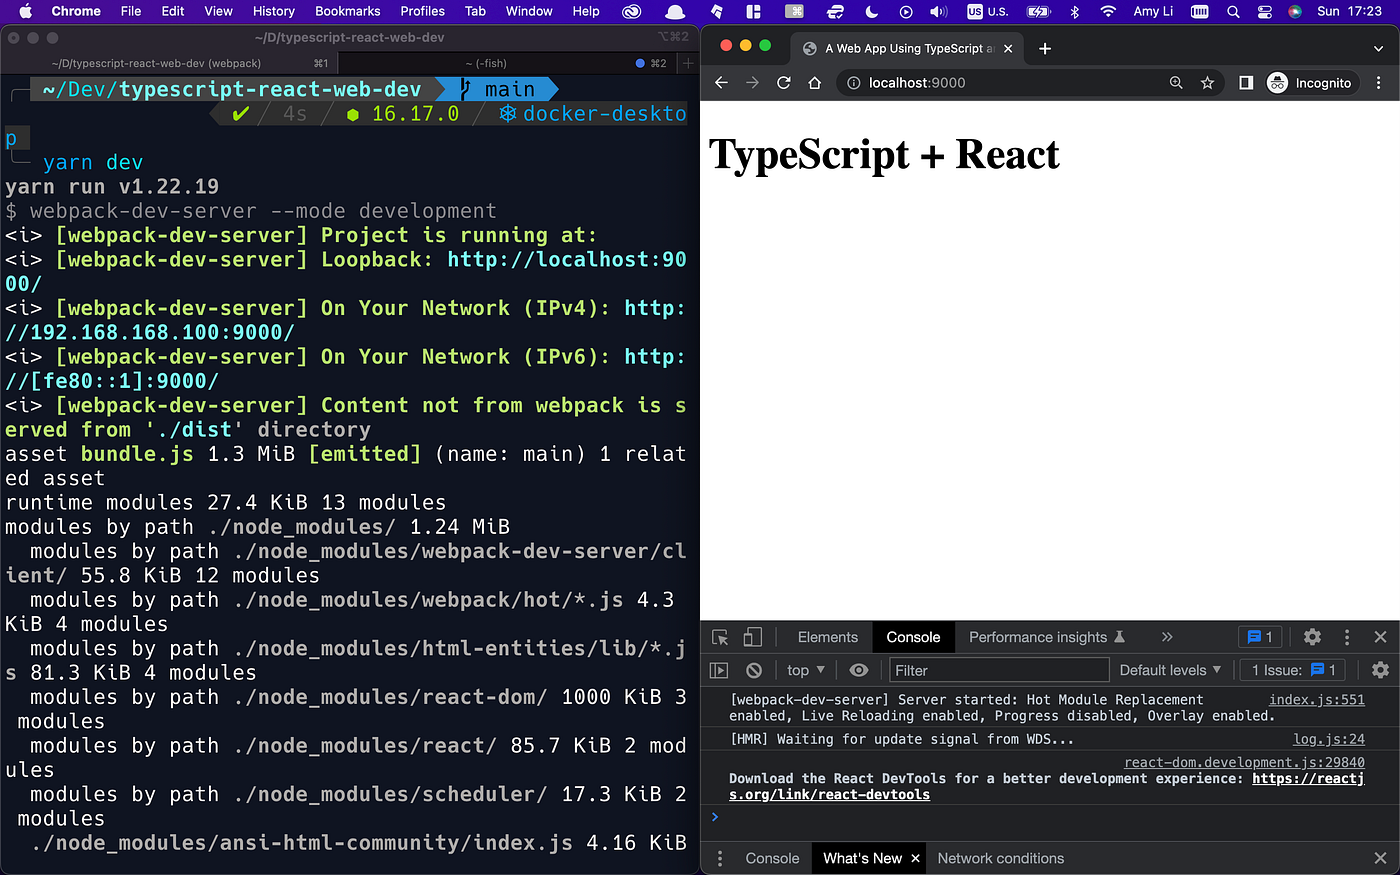Clear the console messages
Screen dimensions: 1400x875
point(755,669)
